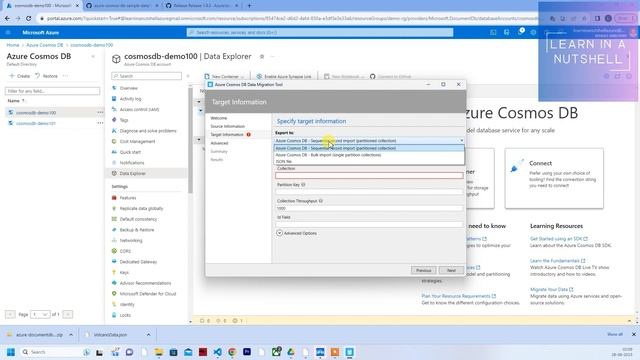Click Show all downloads
This screenshot has height=360, width=640.
click(x=615, y=334)
